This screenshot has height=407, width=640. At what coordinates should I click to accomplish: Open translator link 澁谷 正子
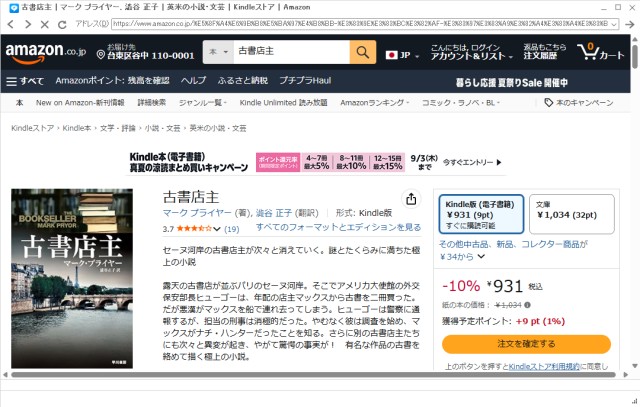[274, 213]
